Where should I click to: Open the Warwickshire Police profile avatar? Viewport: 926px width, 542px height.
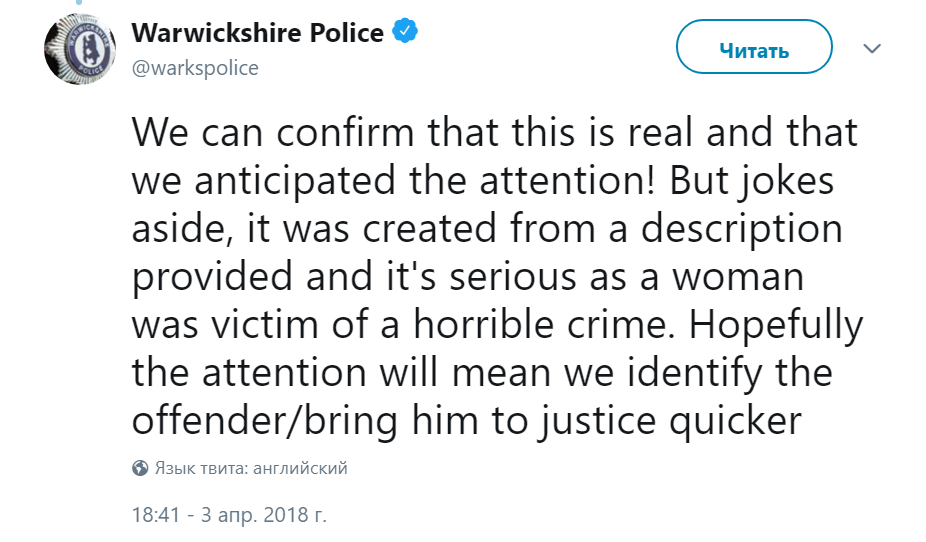79,50
